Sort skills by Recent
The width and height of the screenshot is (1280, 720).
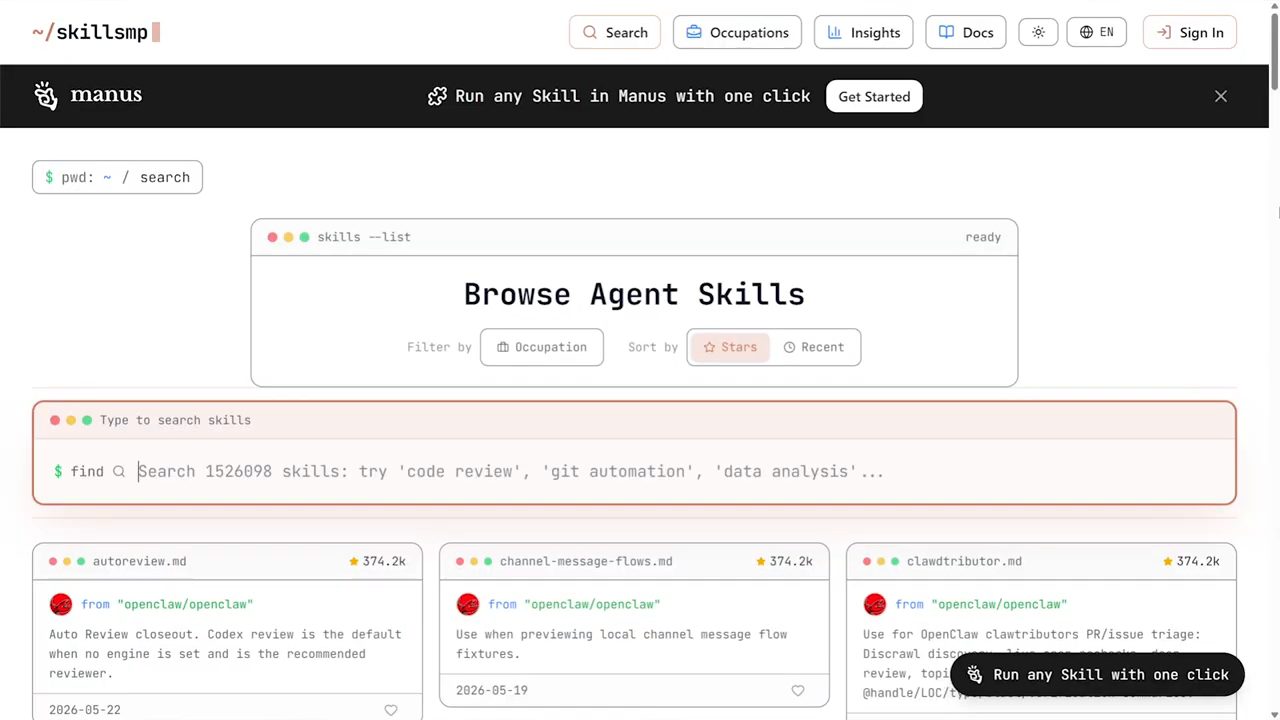pyautogui.click(x=813, y=347)
